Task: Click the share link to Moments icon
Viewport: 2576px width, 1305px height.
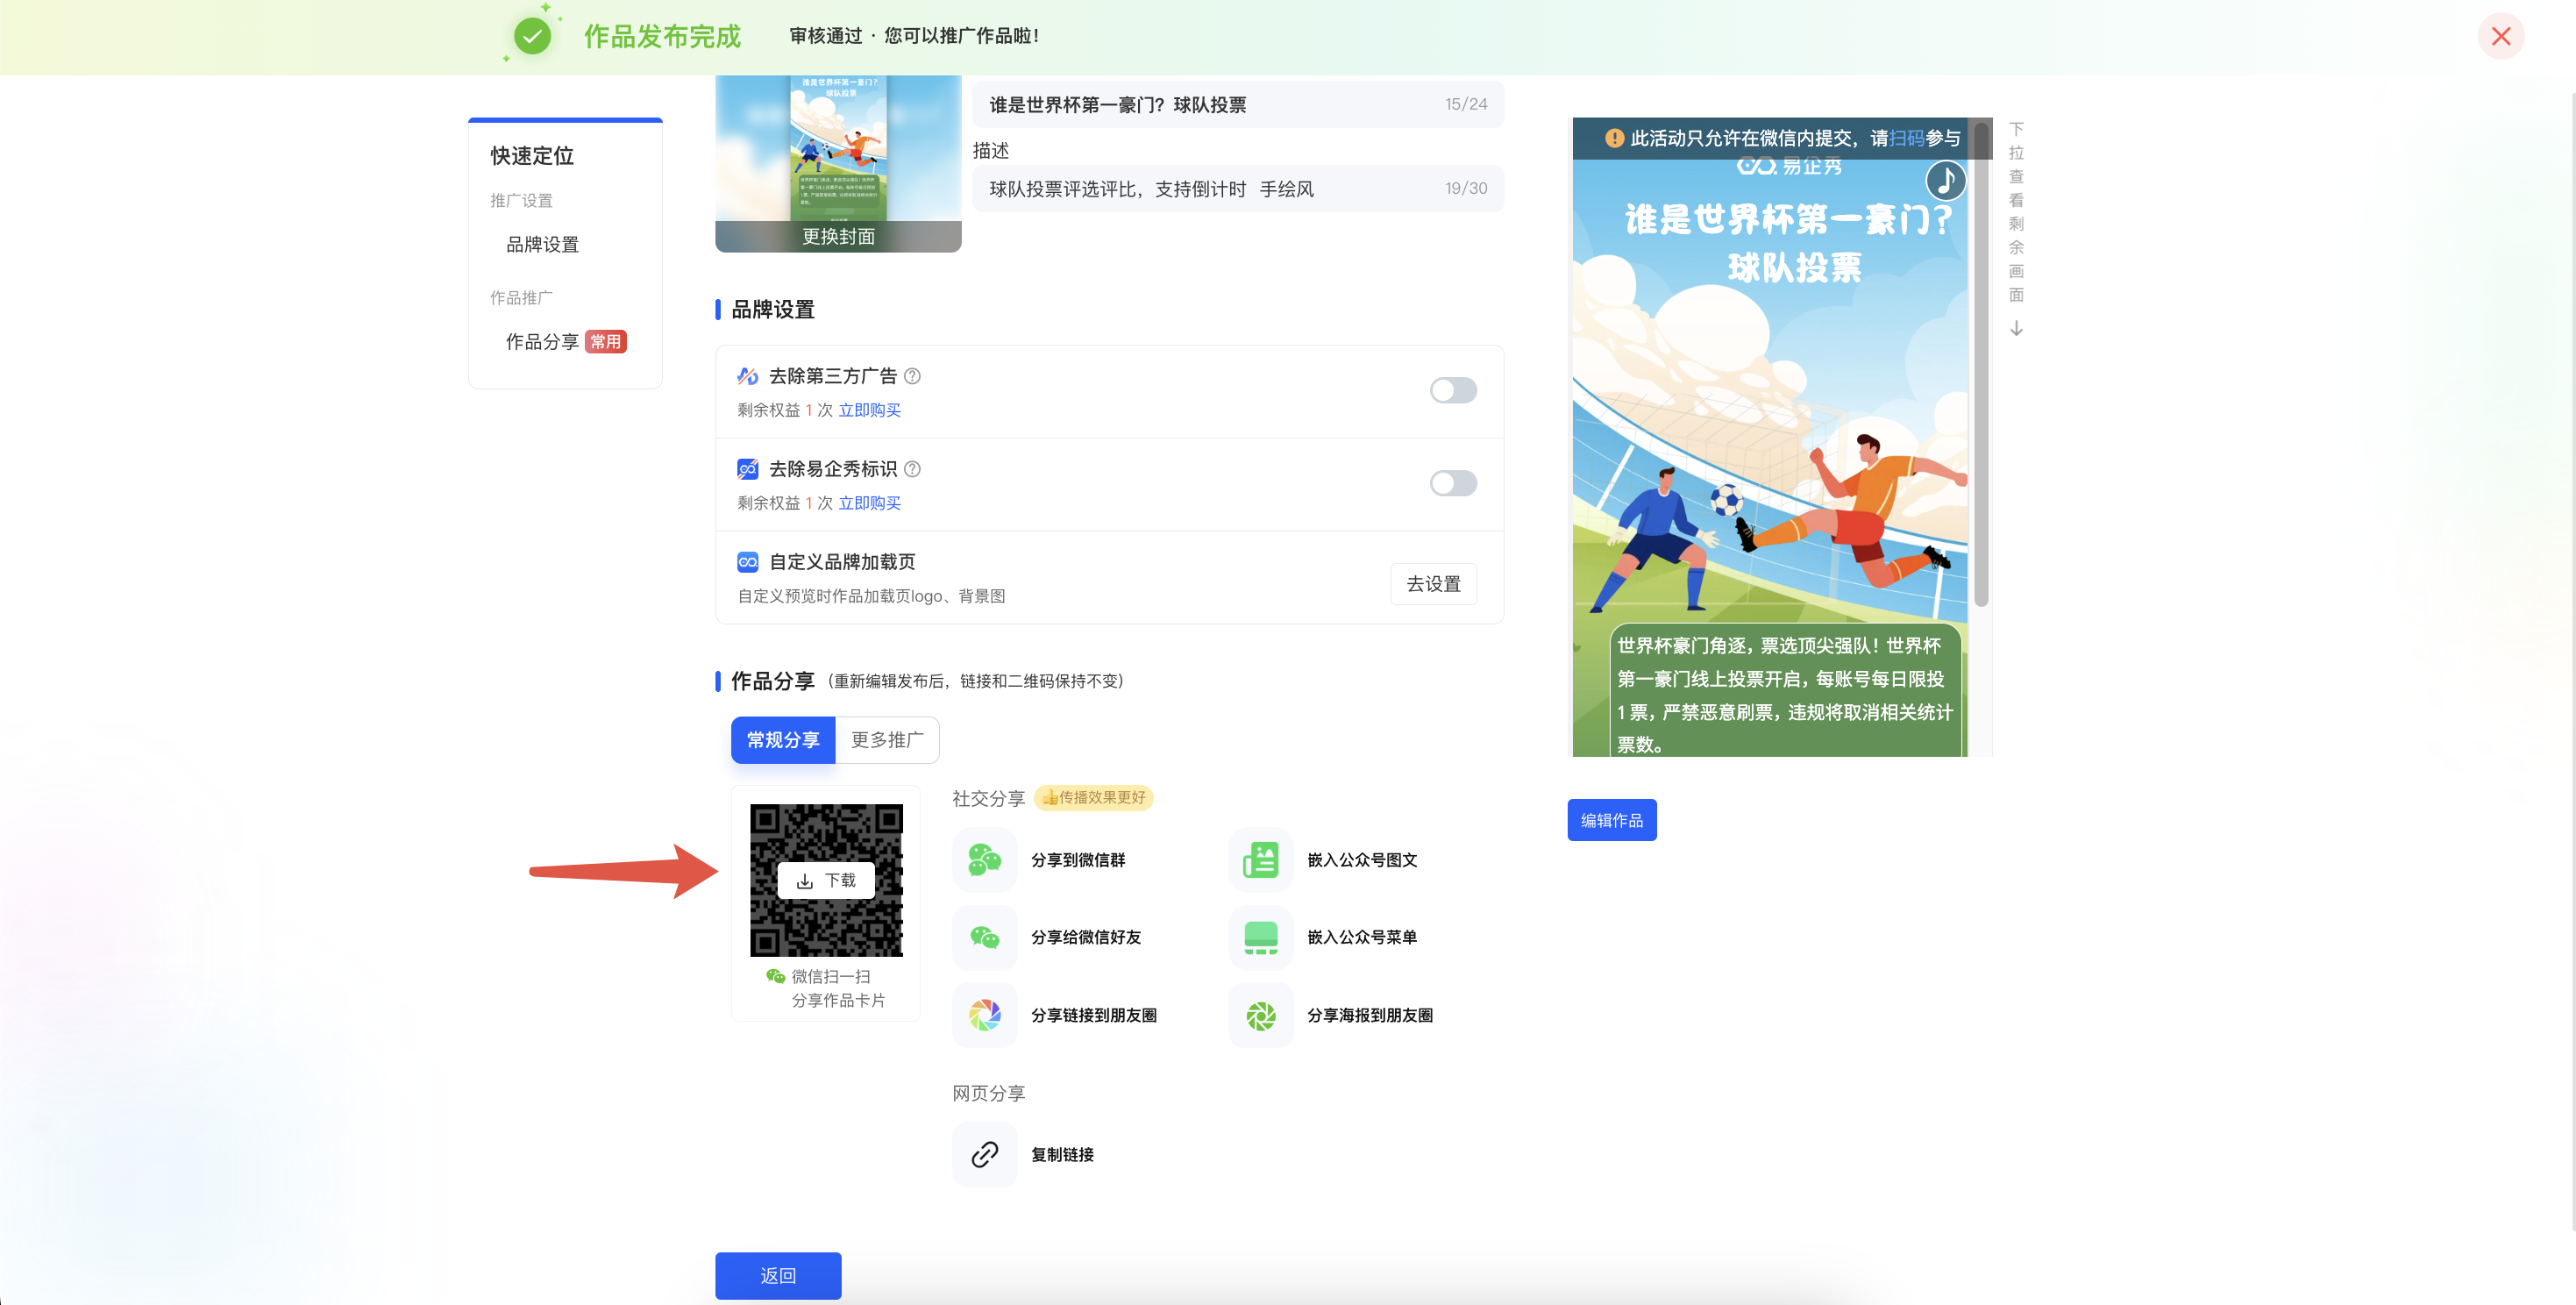Action: click(985, 1015)
